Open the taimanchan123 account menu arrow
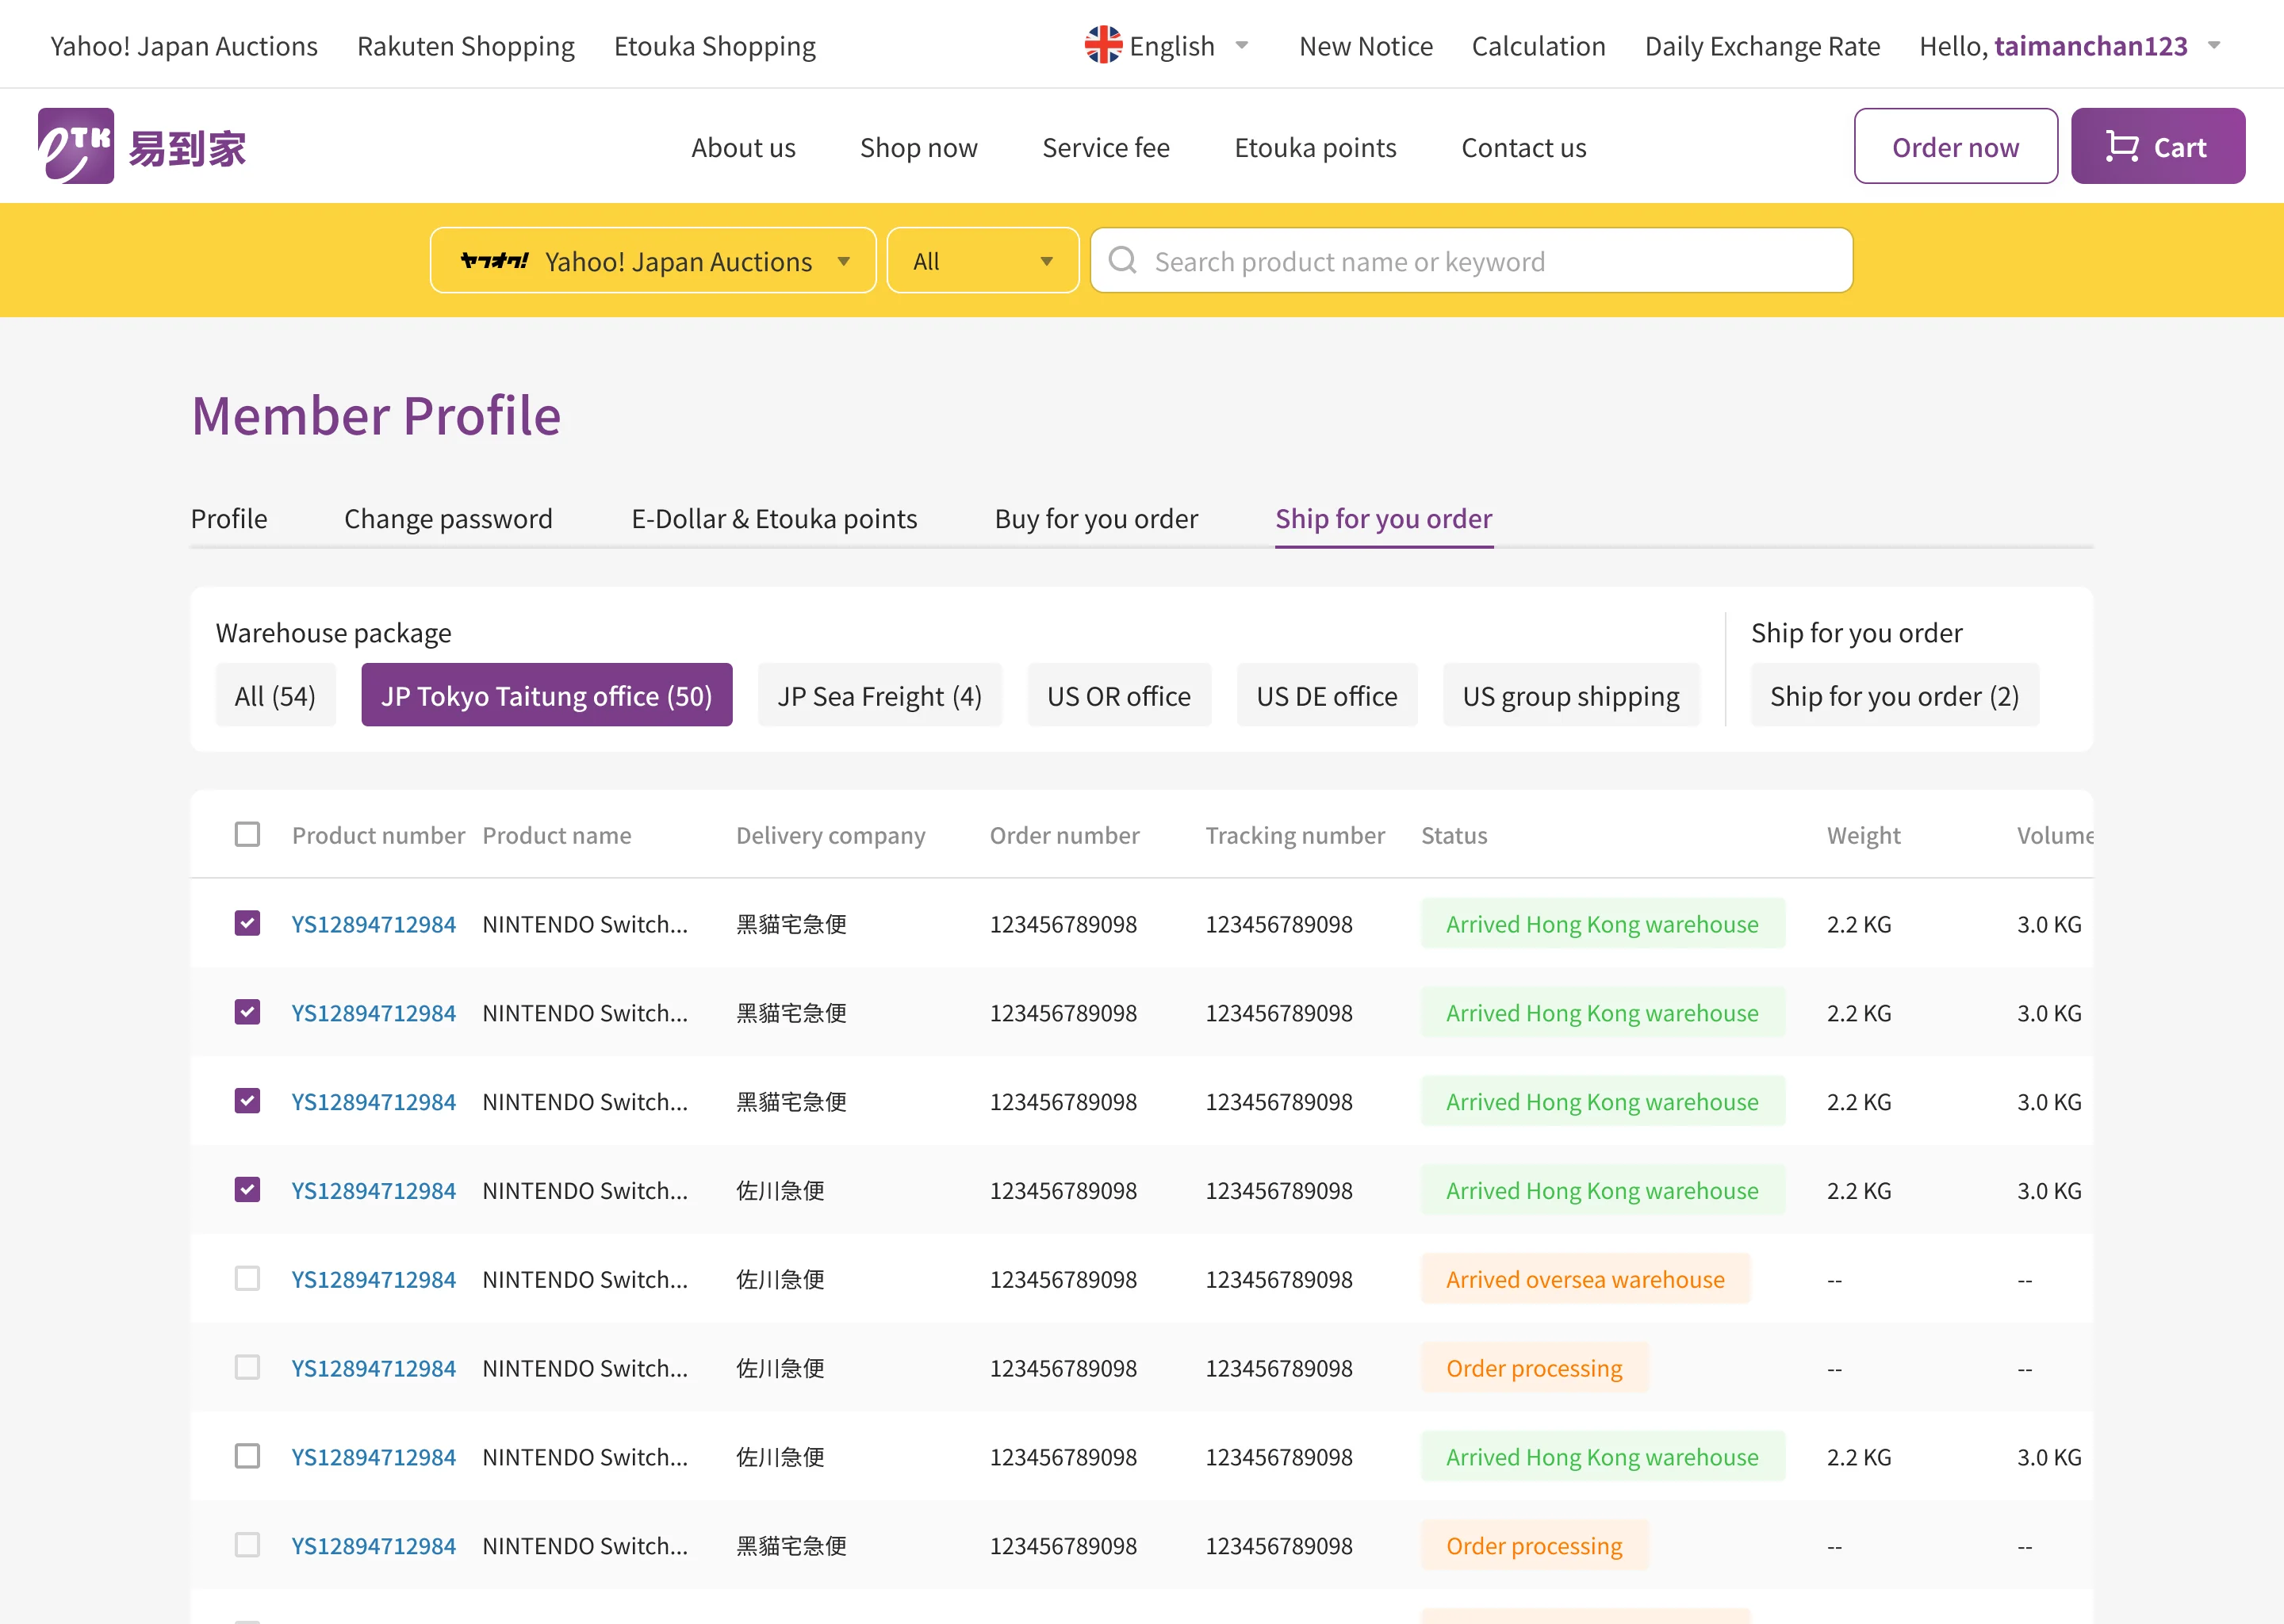The width and height of the screenshot is (2284, 1624). [x=2214, y=45]
